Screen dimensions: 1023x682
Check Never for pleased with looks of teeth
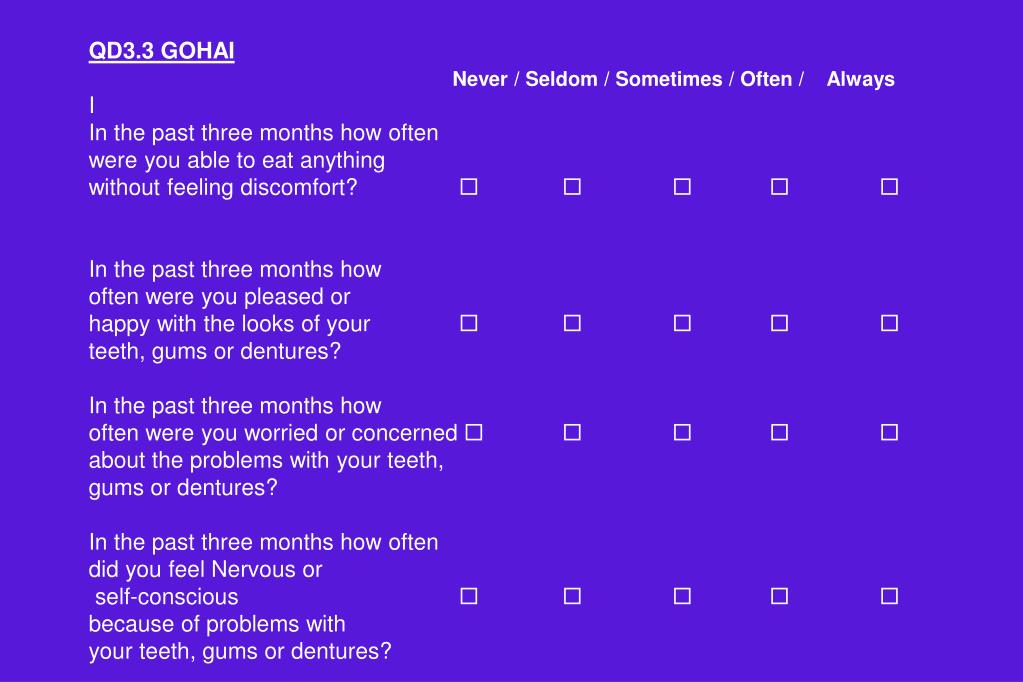[x=468, y=323]
